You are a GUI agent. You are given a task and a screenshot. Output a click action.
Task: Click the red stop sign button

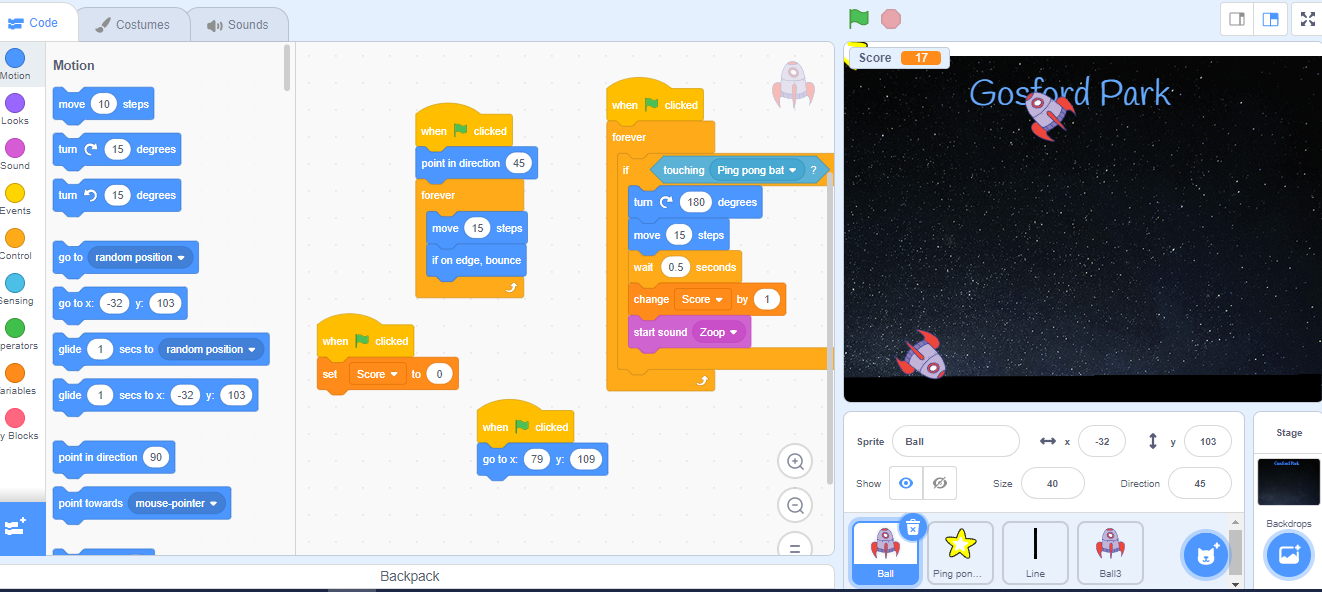[x=891, y=18]
